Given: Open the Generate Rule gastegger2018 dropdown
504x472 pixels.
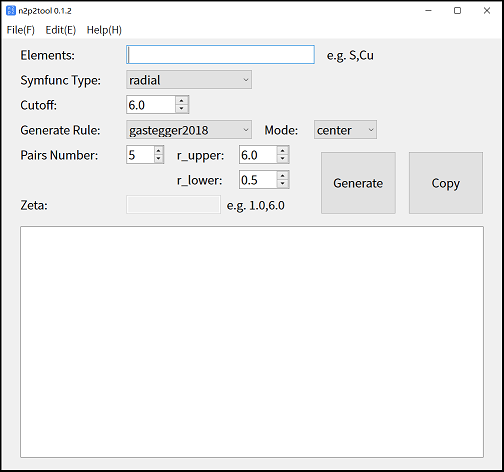Looking at the screenshot, I should [x=189, y=130].
